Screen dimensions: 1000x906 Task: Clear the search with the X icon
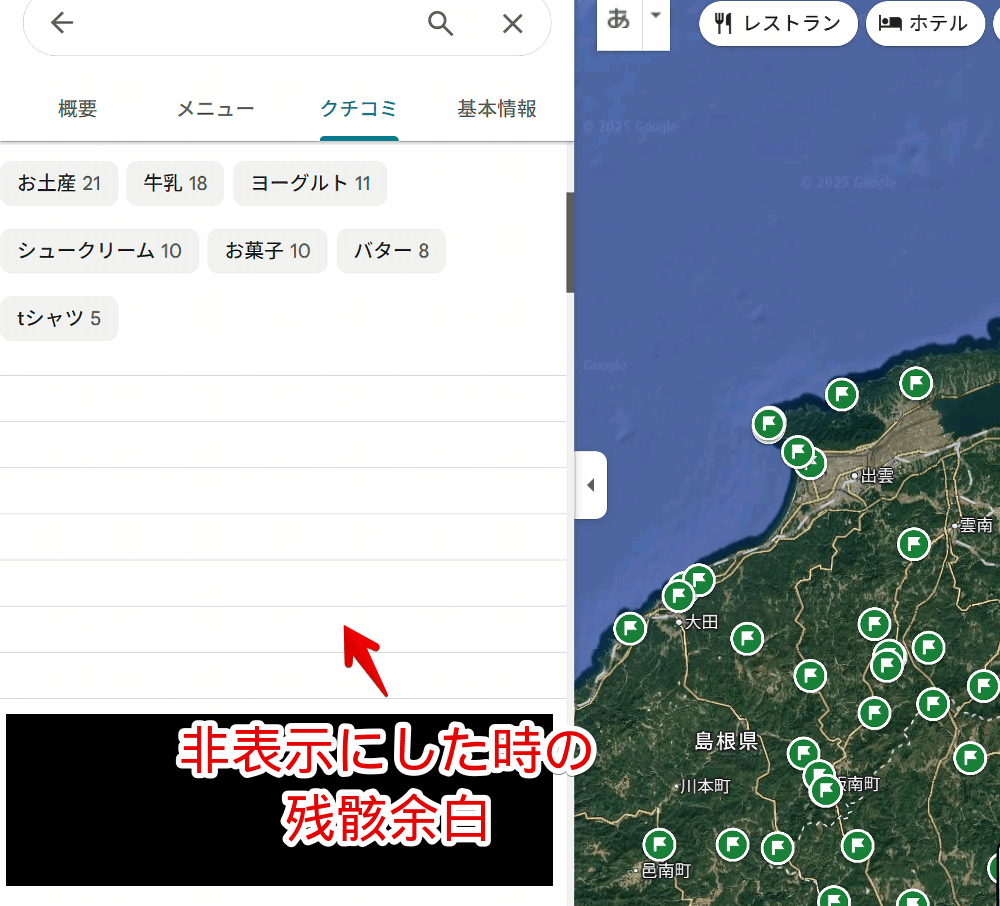(512, 24)
